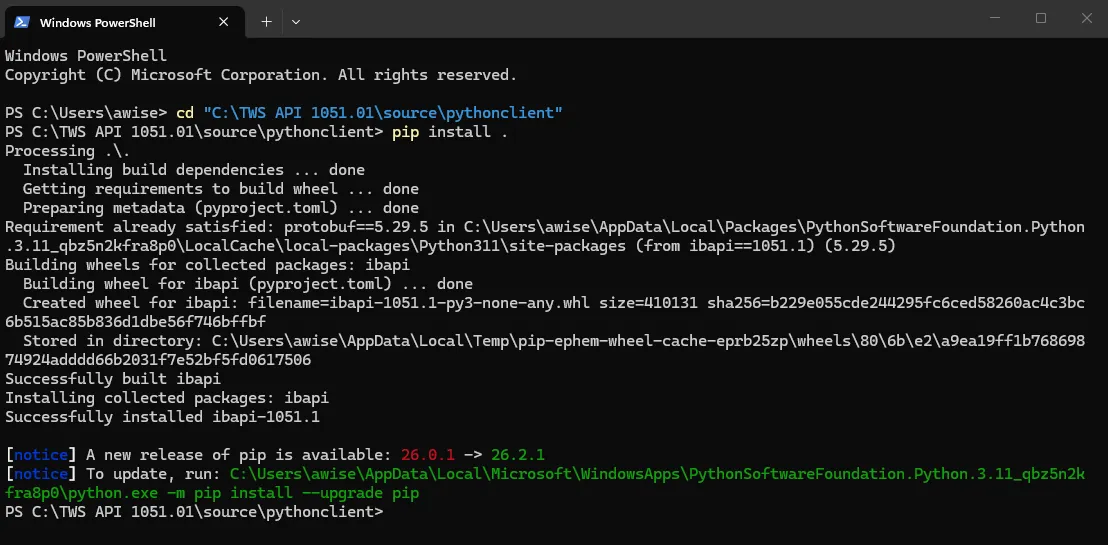
Task: Expand the new tab profile dropdown chevron
Action: pyautogui.click(x=296, y=22)
